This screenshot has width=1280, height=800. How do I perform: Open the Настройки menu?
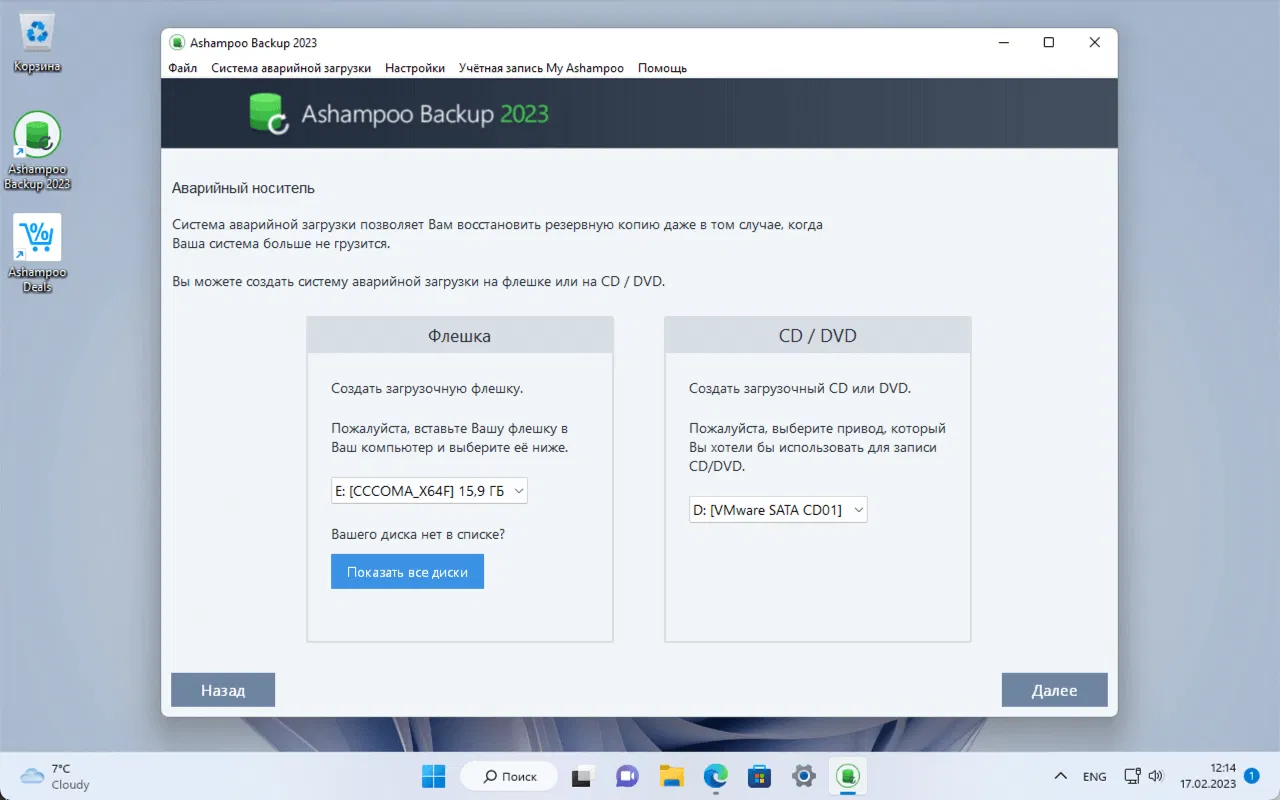[415, 68]
